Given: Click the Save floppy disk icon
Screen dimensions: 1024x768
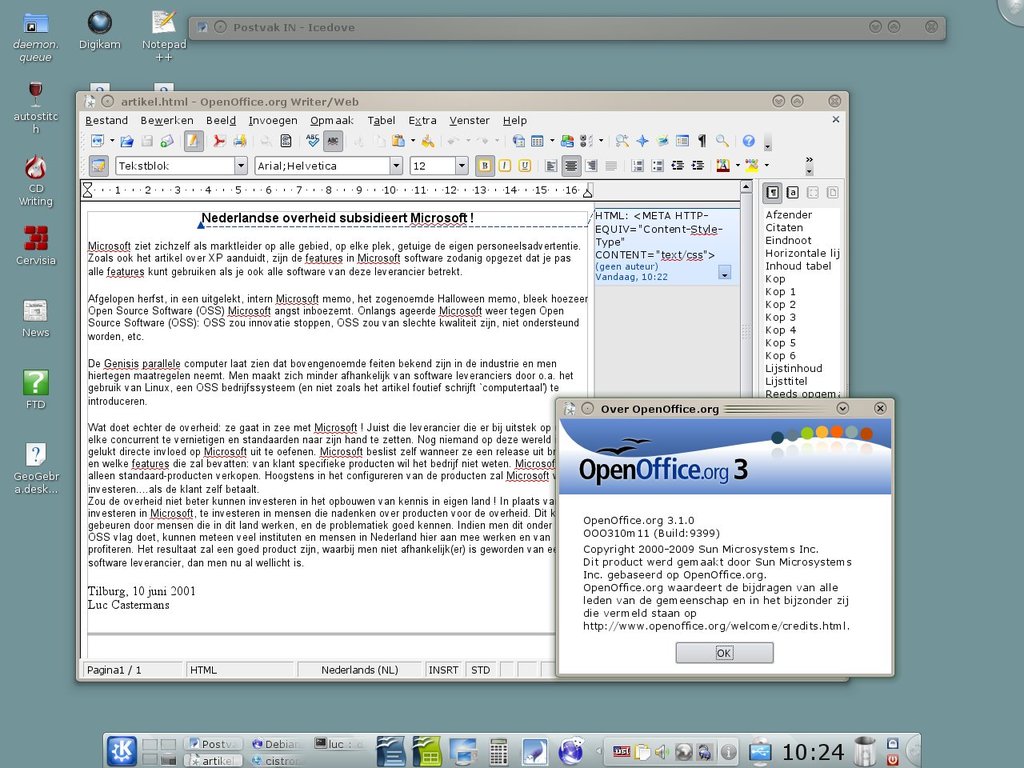Looking at the screenshot, I should coord(147,141).
